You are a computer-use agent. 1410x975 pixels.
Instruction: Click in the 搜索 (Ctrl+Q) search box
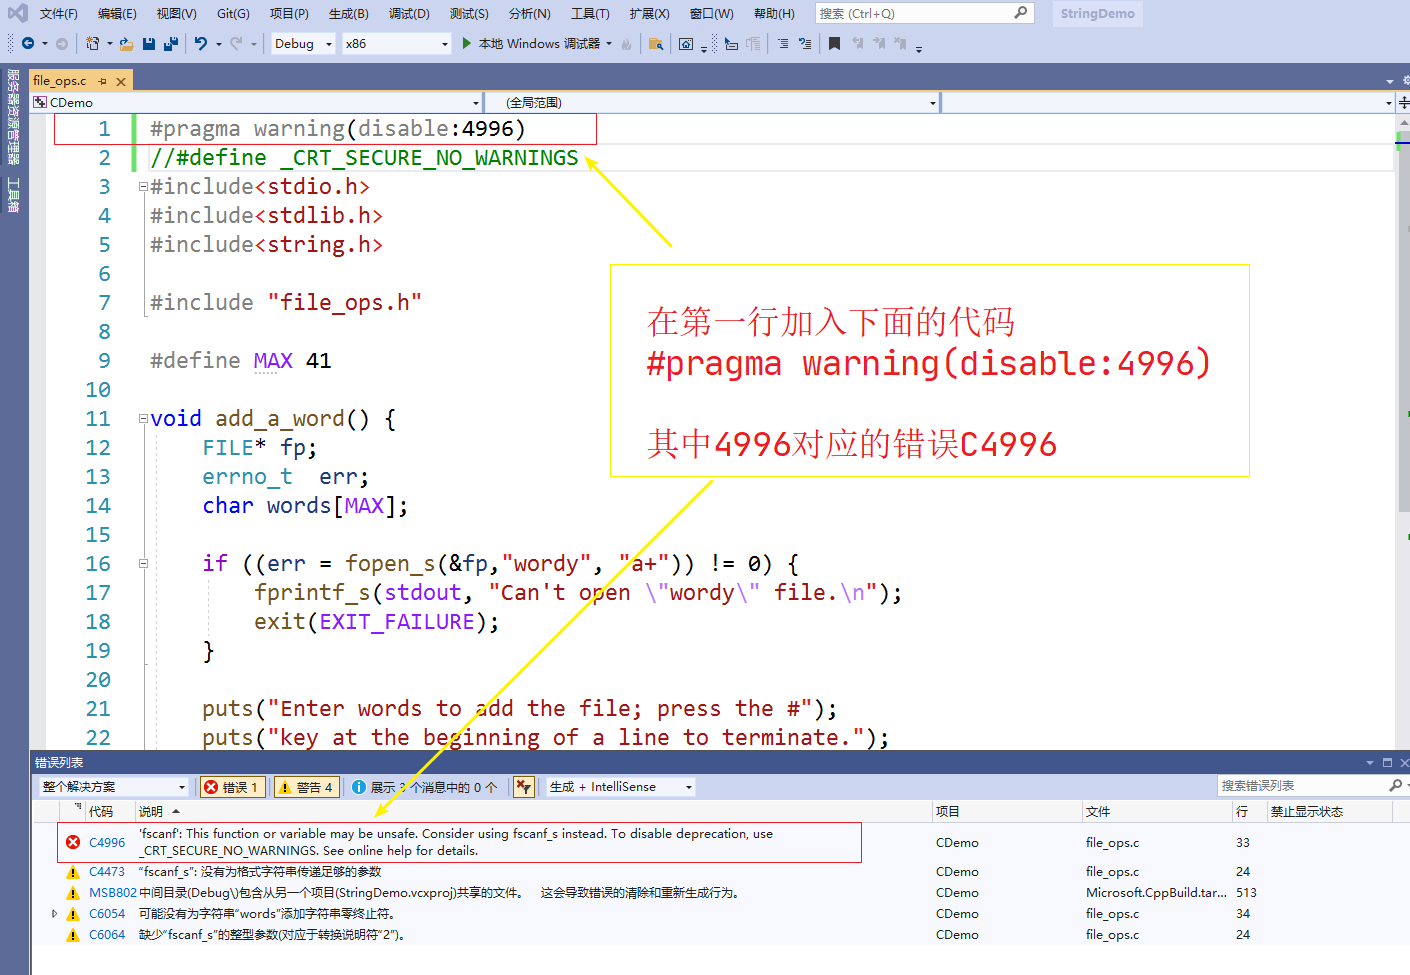pos(924,13)
